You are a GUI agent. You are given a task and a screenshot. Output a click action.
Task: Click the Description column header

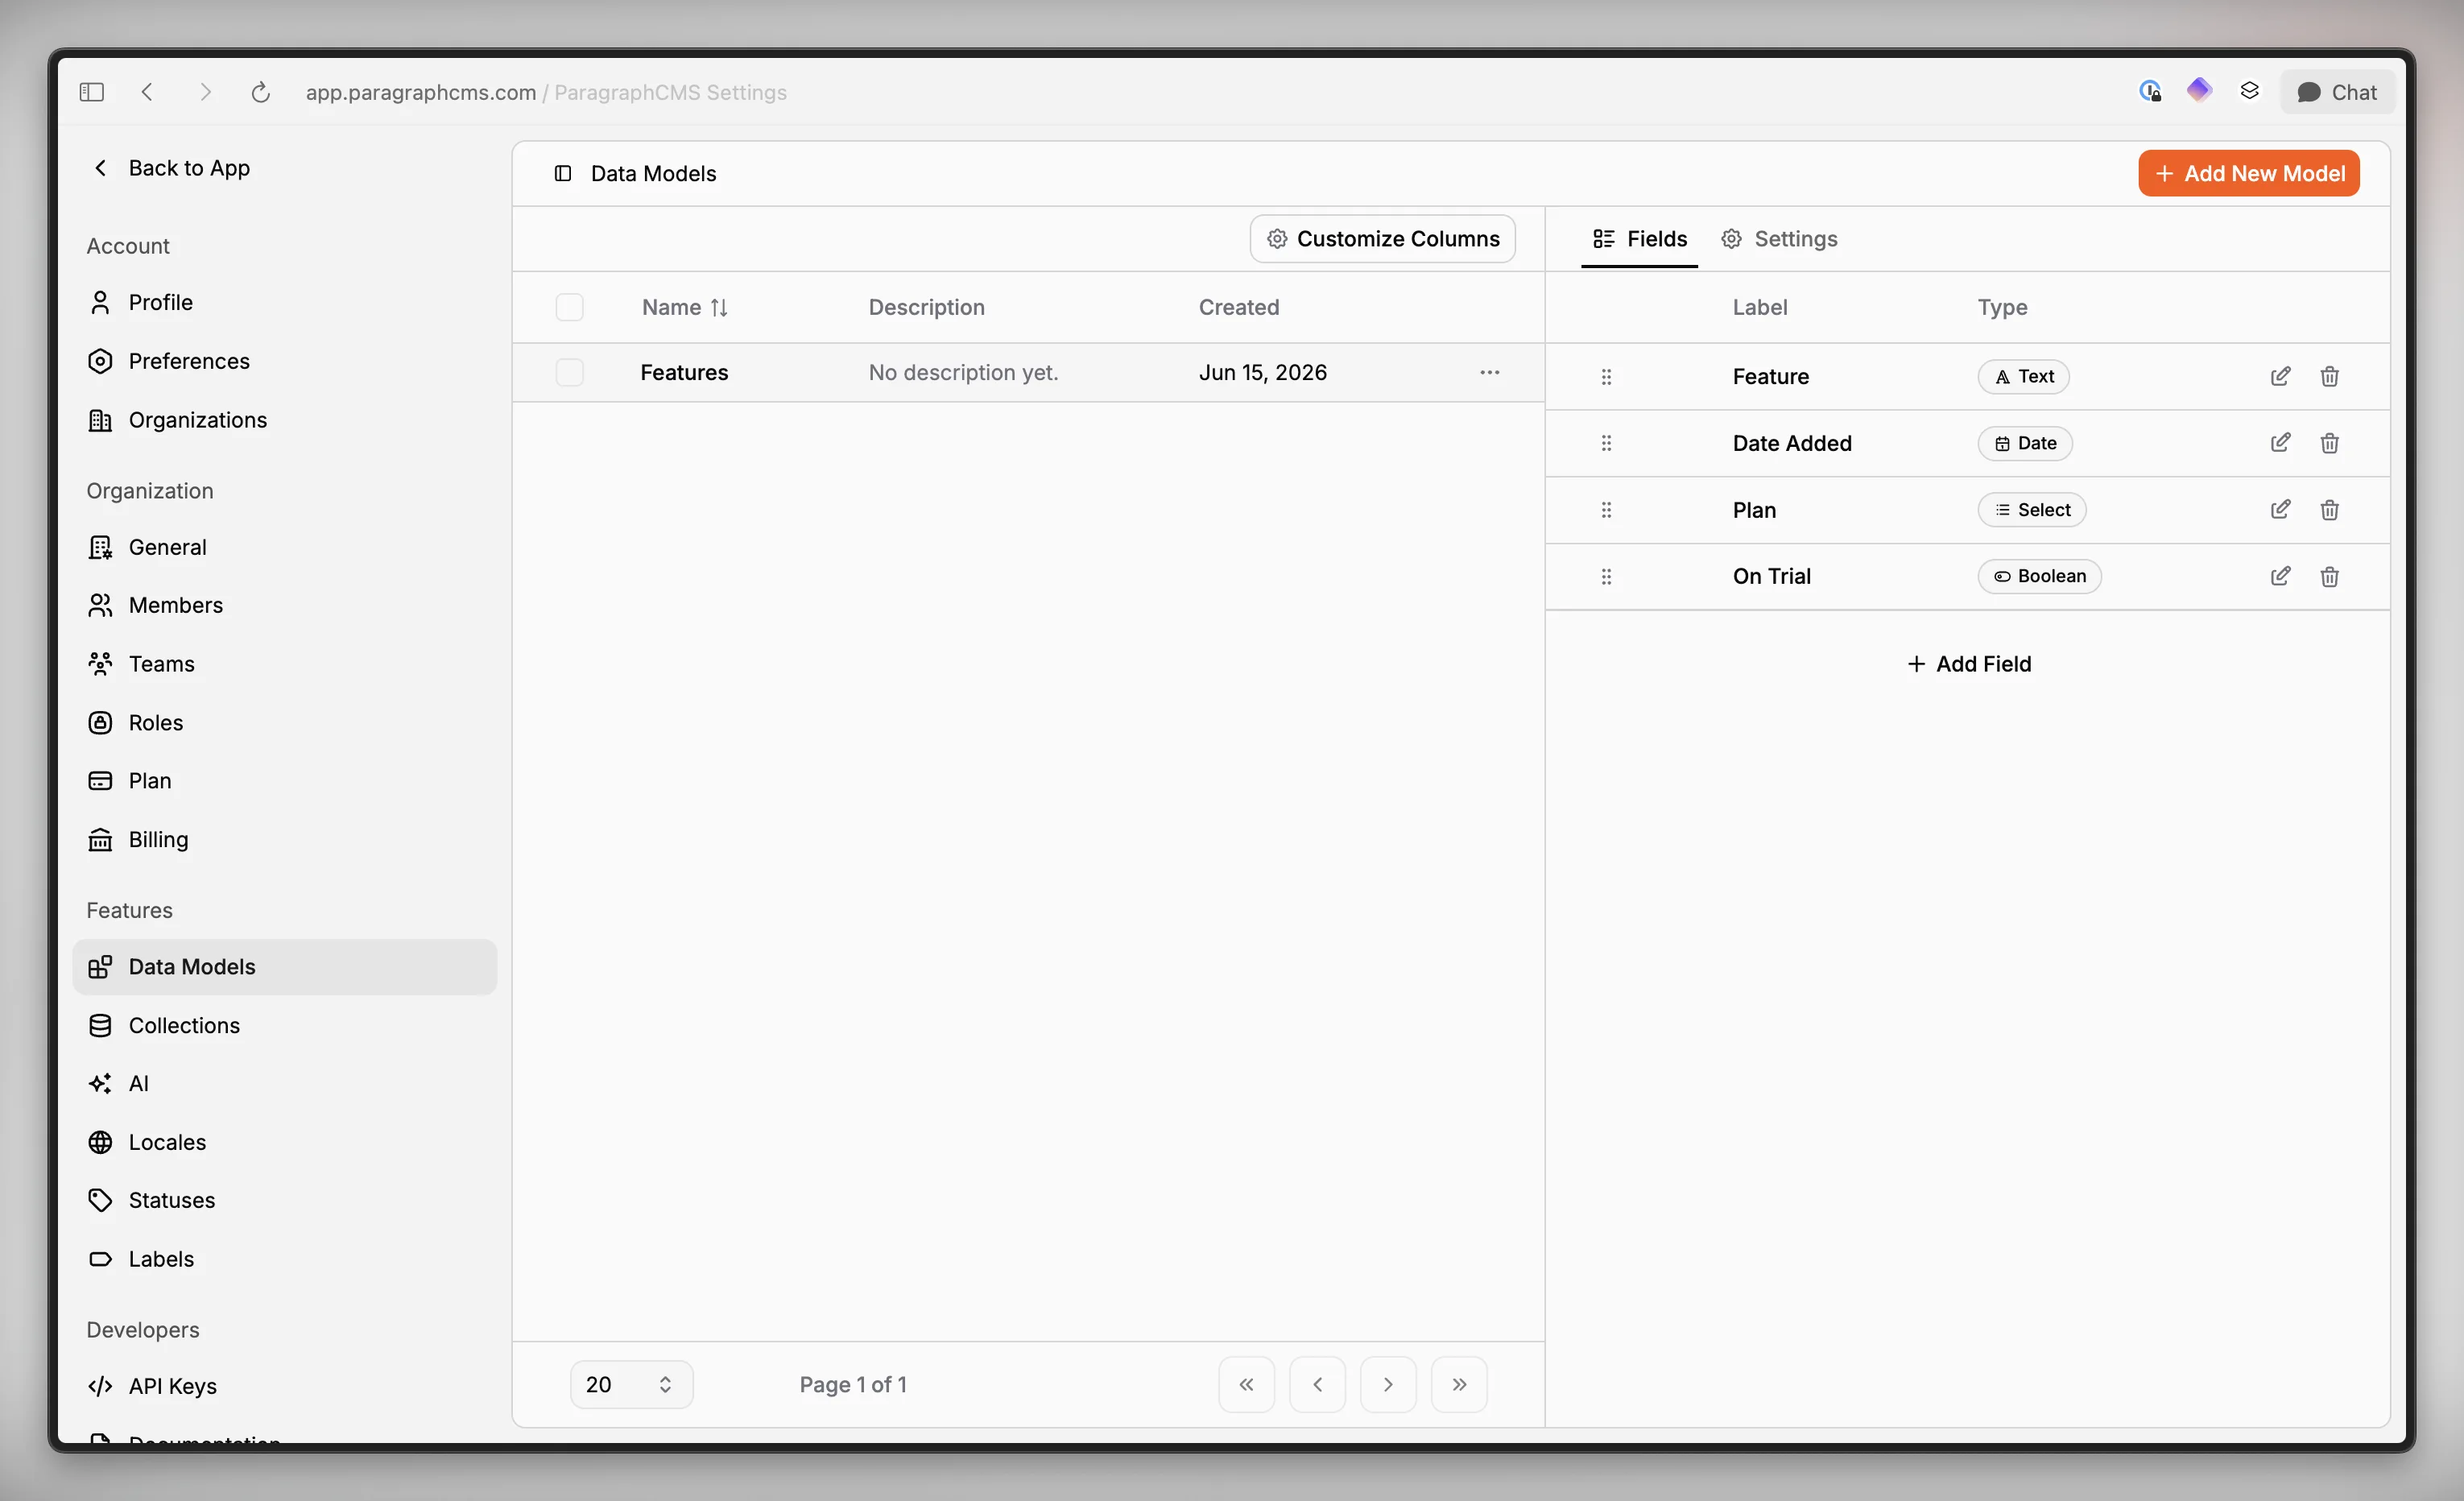click(x=926, y=307)
